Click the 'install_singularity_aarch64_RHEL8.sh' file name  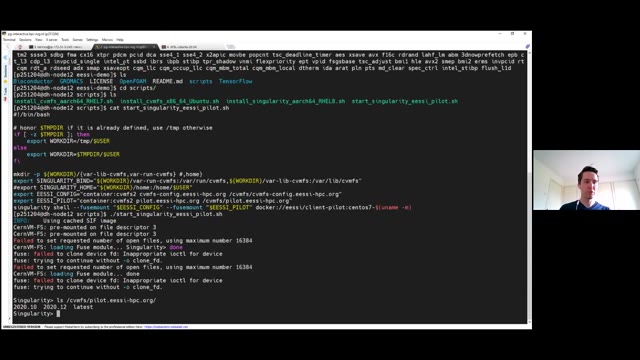tap(285, 101)
